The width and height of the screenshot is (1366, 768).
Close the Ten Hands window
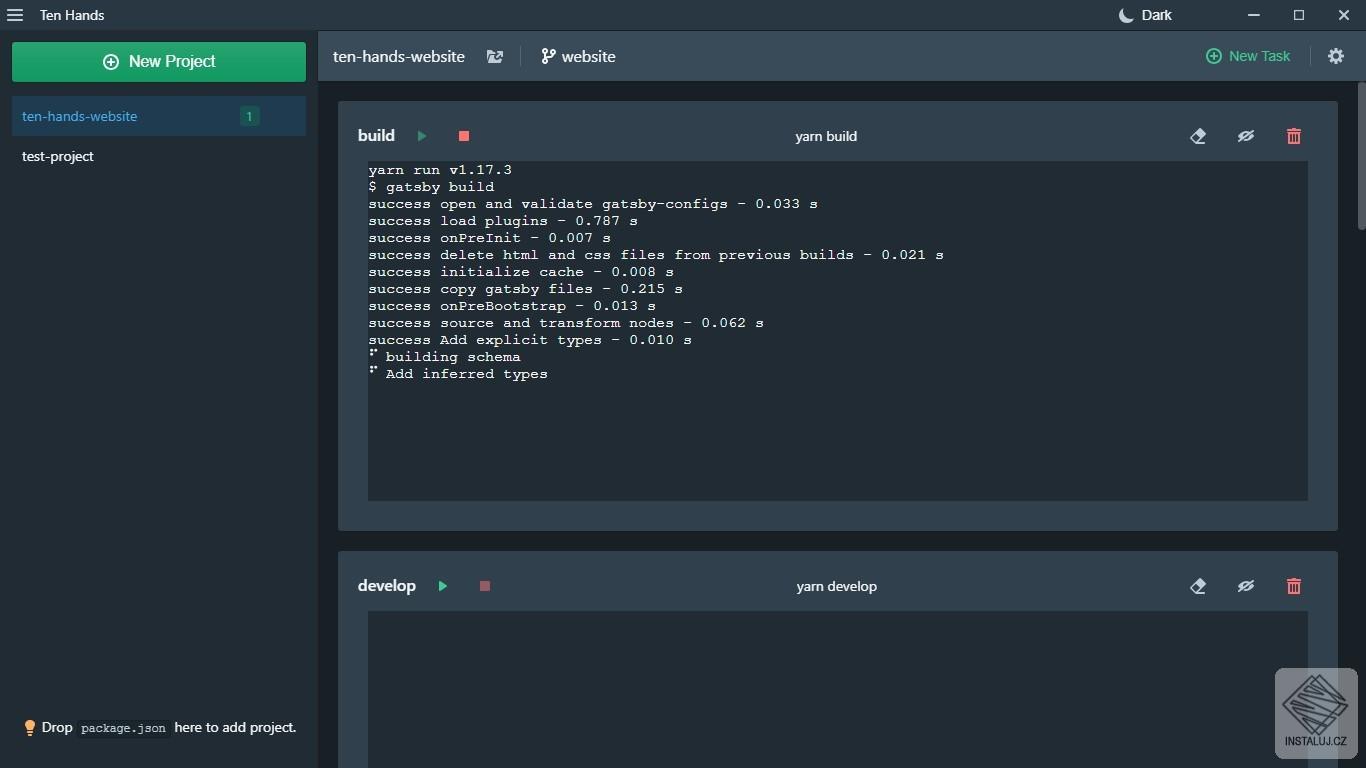pyautogui.click(x=1344, y=15)
